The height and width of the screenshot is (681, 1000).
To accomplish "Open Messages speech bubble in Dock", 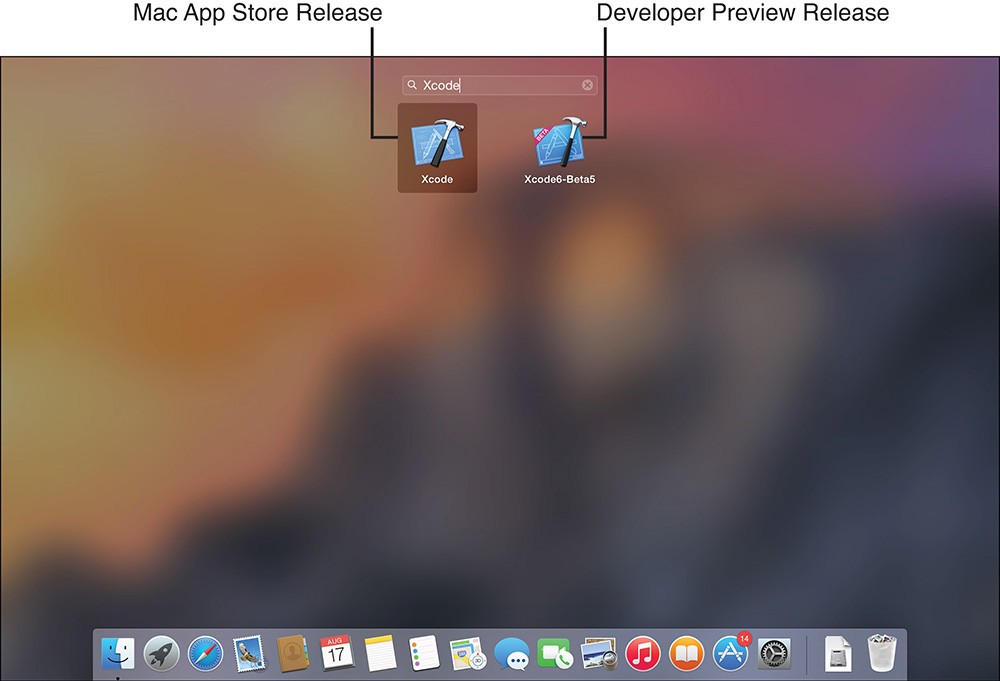I will coord(511,654).
